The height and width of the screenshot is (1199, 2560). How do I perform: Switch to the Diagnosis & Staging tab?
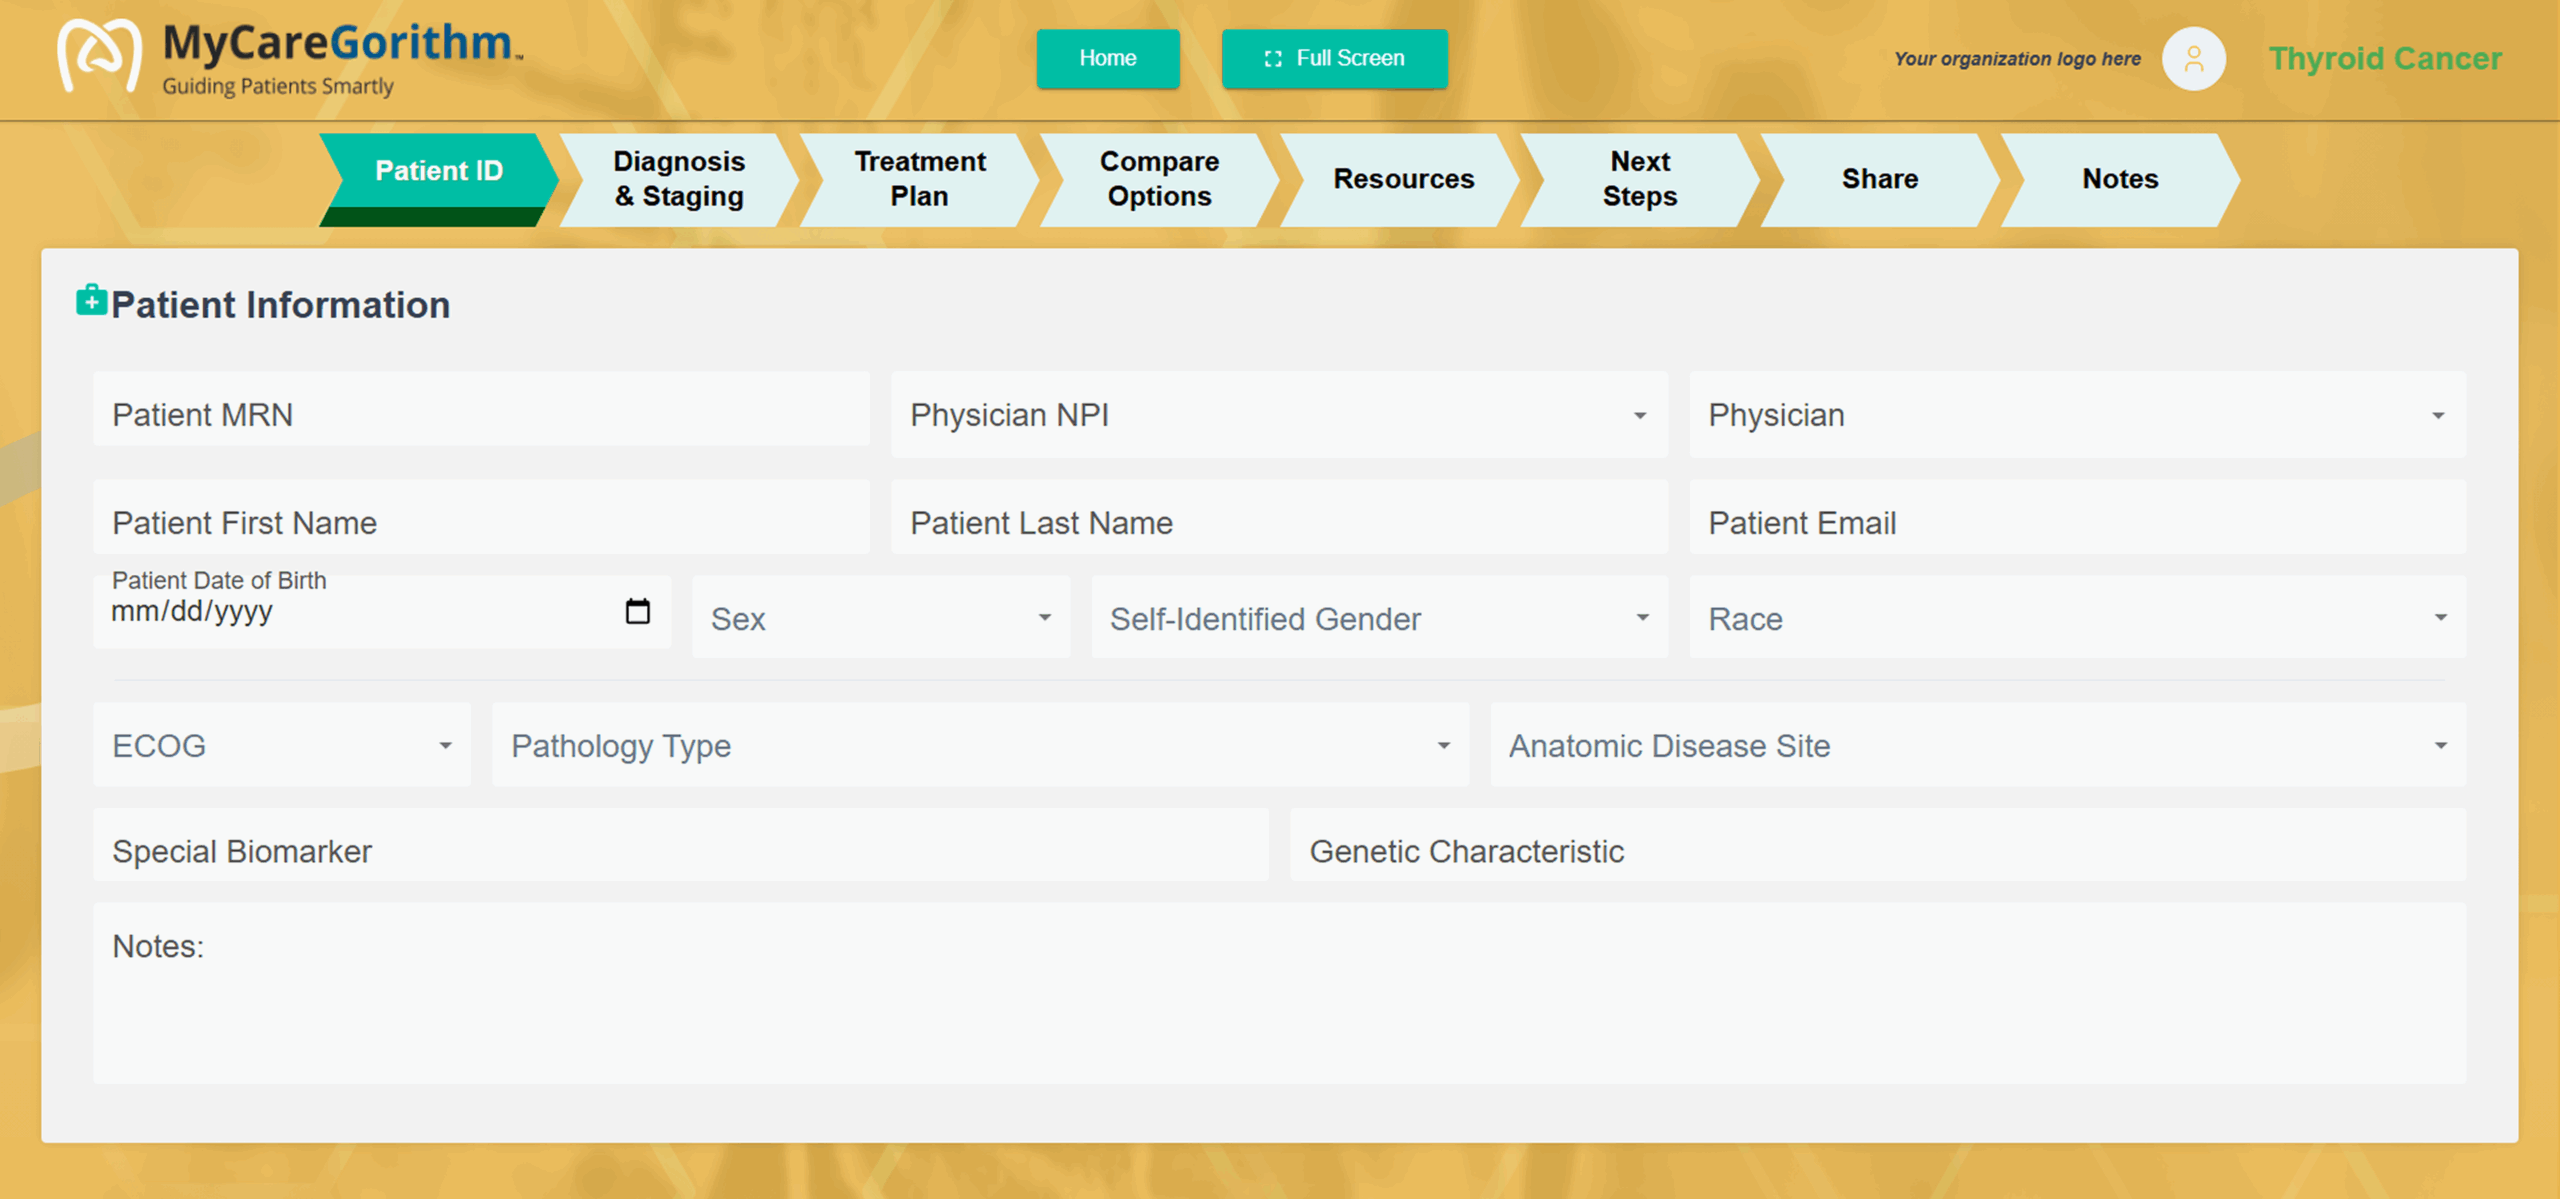(679, 179)
